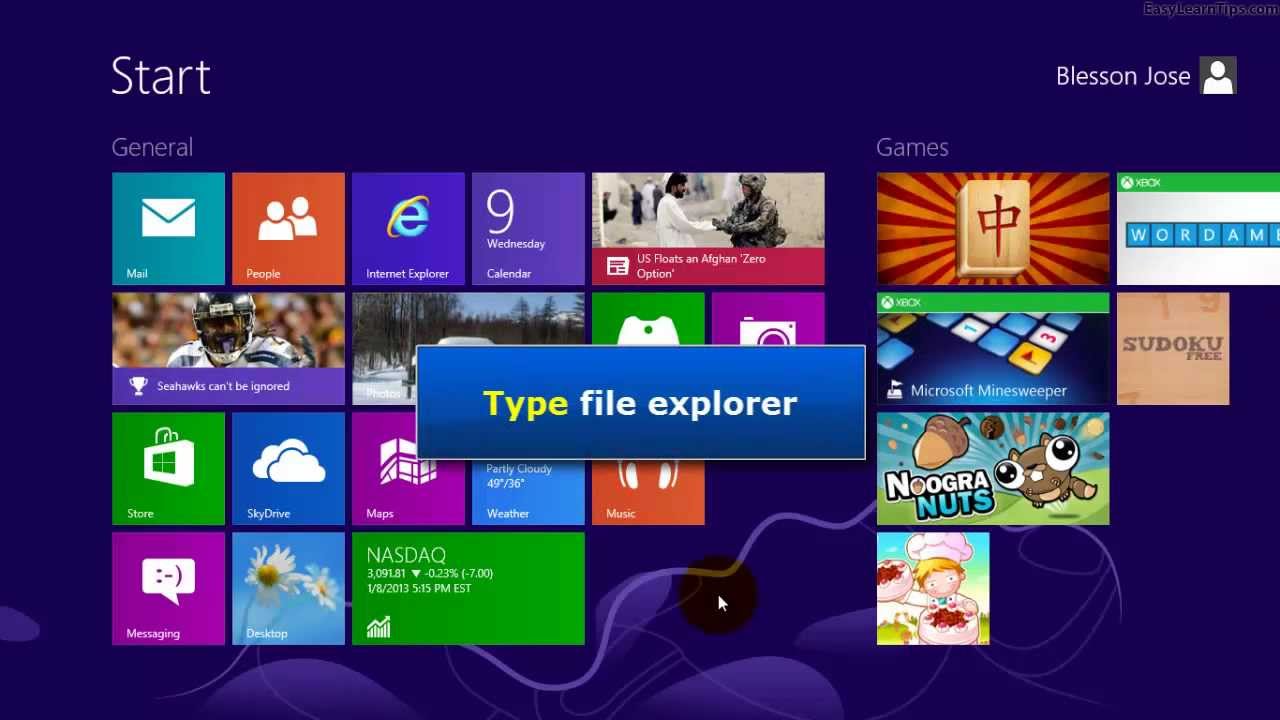This screenshot has height=720, width=1280.
Task: Open the SkyDrive cloud tile
Action: tap(288, 469)
